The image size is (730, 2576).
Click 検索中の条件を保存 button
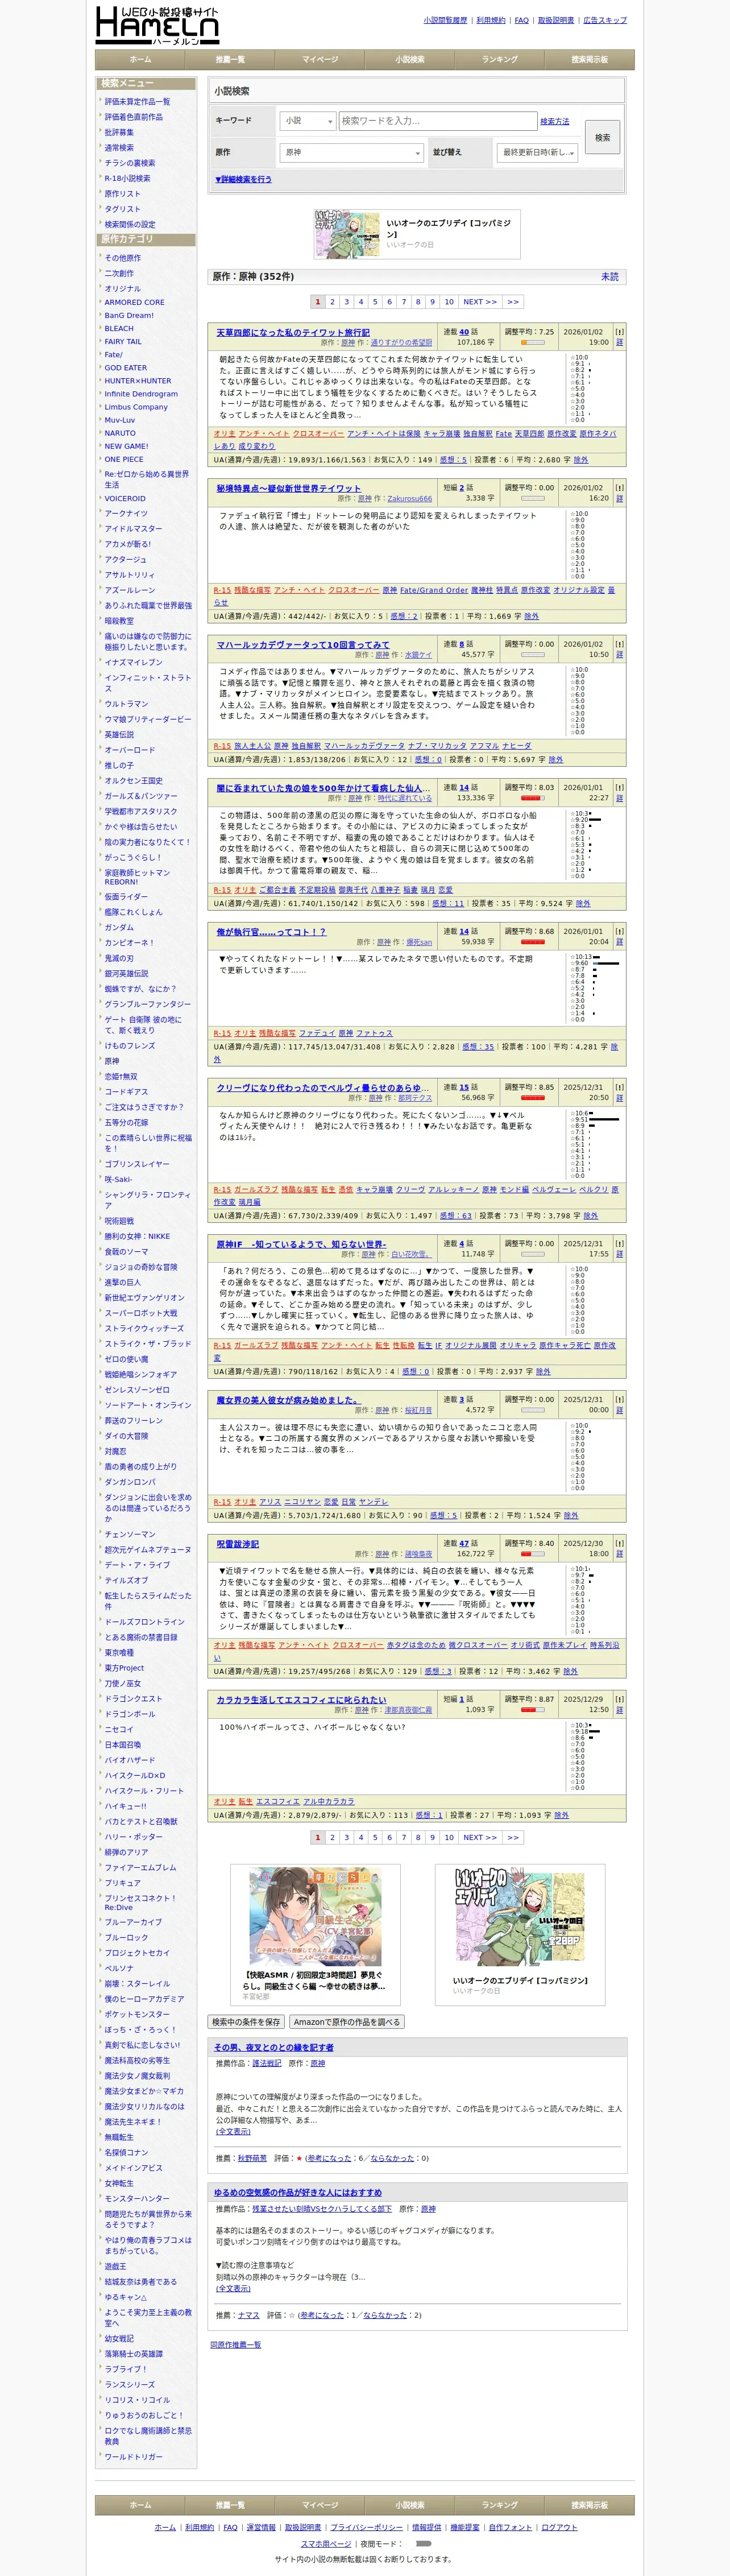[246, 2021]
